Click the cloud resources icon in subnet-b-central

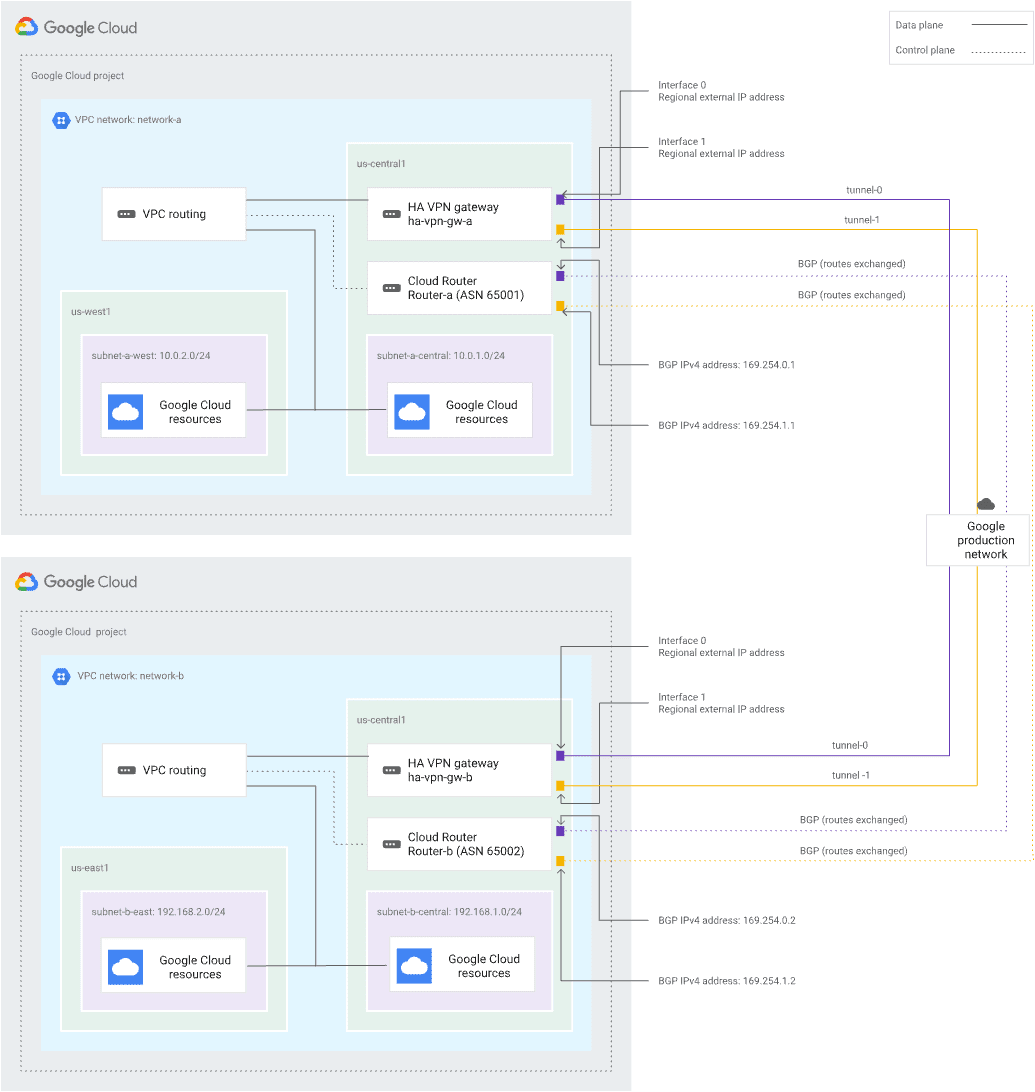[x=414, y=965]
